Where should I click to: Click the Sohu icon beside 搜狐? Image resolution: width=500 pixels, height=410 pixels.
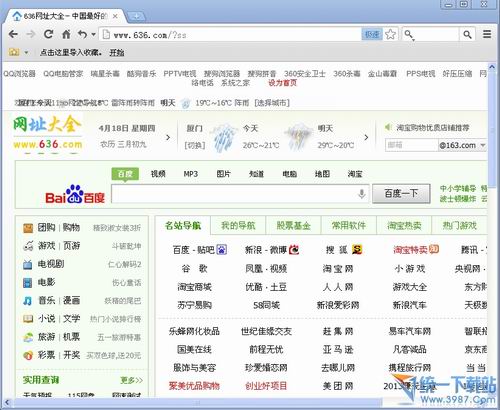[357, 250]
